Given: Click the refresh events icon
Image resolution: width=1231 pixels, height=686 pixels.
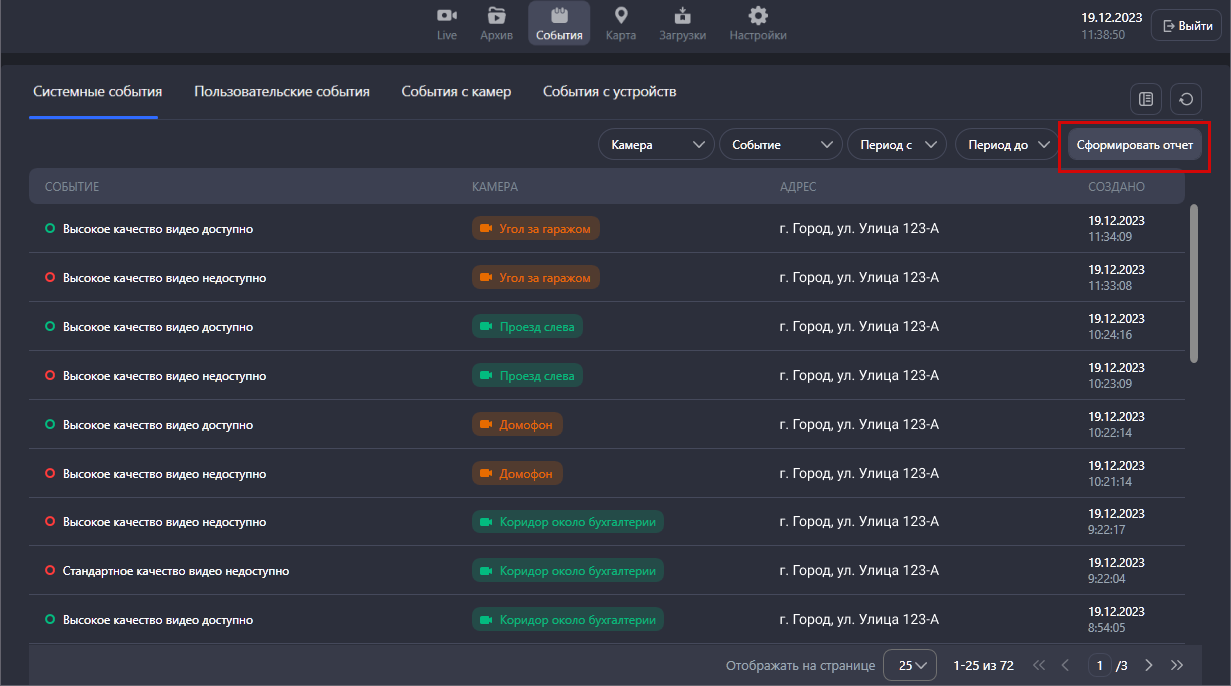Looking at the screenshot, I should coord(1186,99).
